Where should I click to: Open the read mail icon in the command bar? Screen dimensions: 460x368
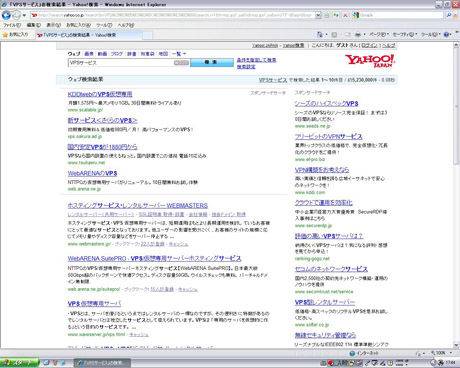pos(348,34)
